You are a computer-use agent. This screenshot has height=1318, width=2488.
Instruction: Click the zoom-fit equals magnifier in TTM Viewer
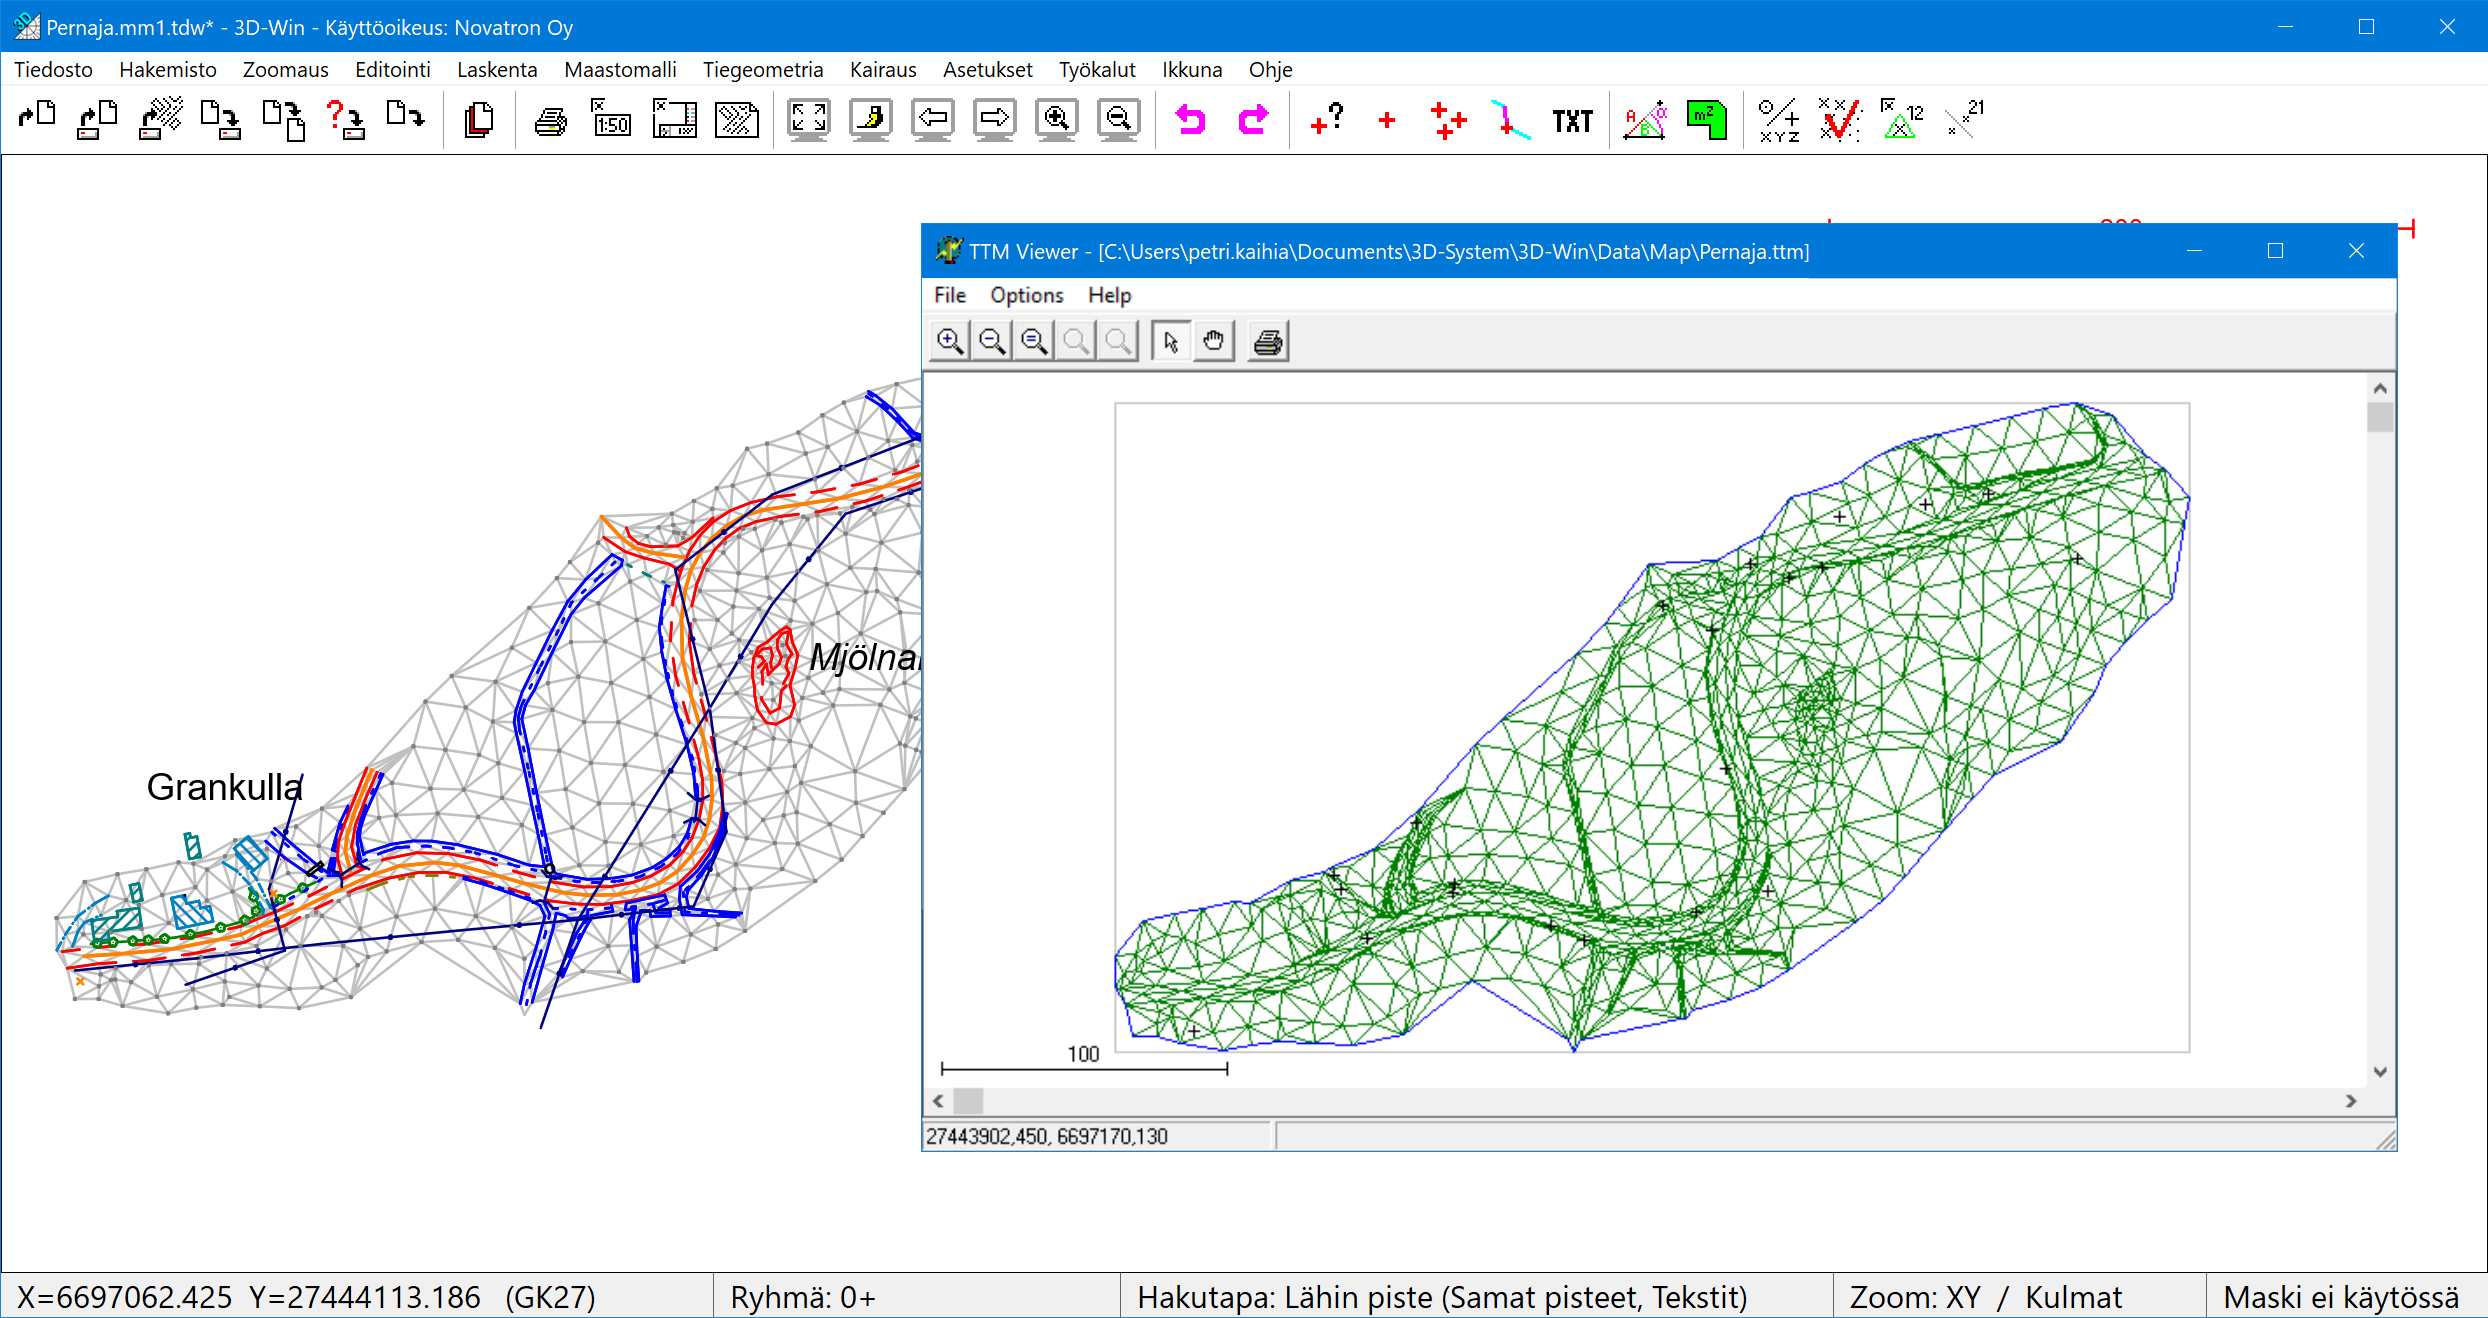point(1034,342)
